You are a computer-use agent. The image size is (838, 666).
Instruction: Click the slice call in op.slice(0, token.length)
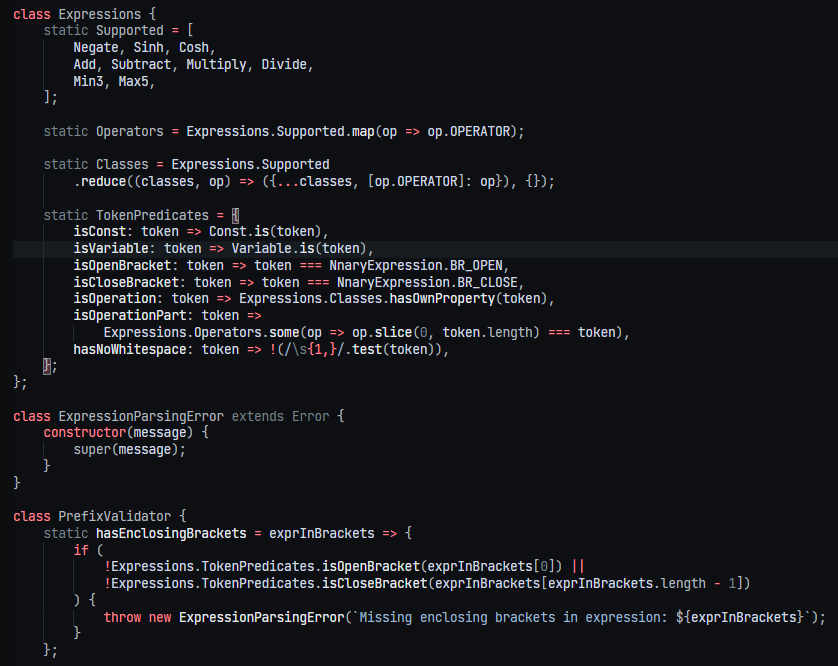click(393, 333)
